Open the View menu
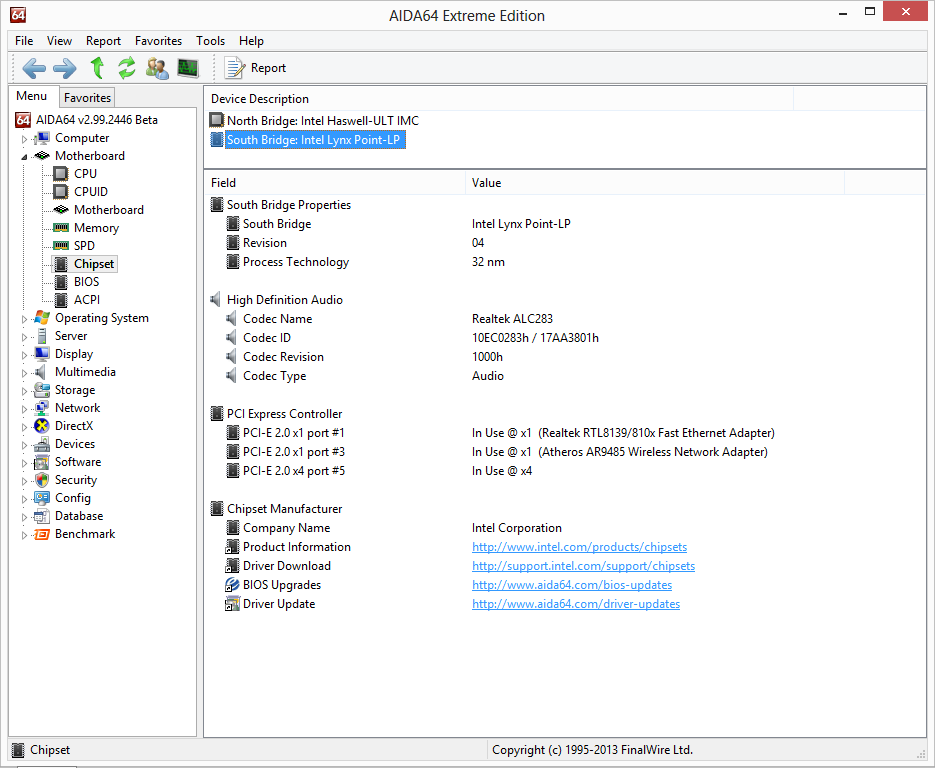Screen dimensions: 935x768 click(x=59, y=41)
